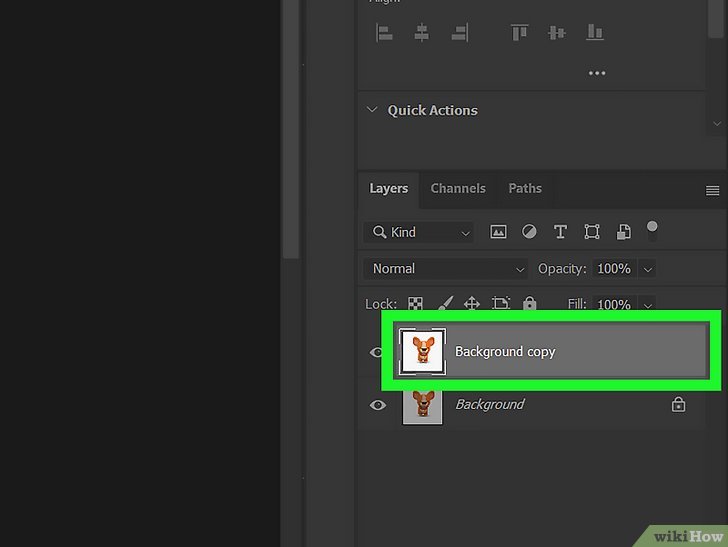Open the Normal blend mode dropdown
The width and height of the screenshot is (728, 547).
tap(445, 269)
